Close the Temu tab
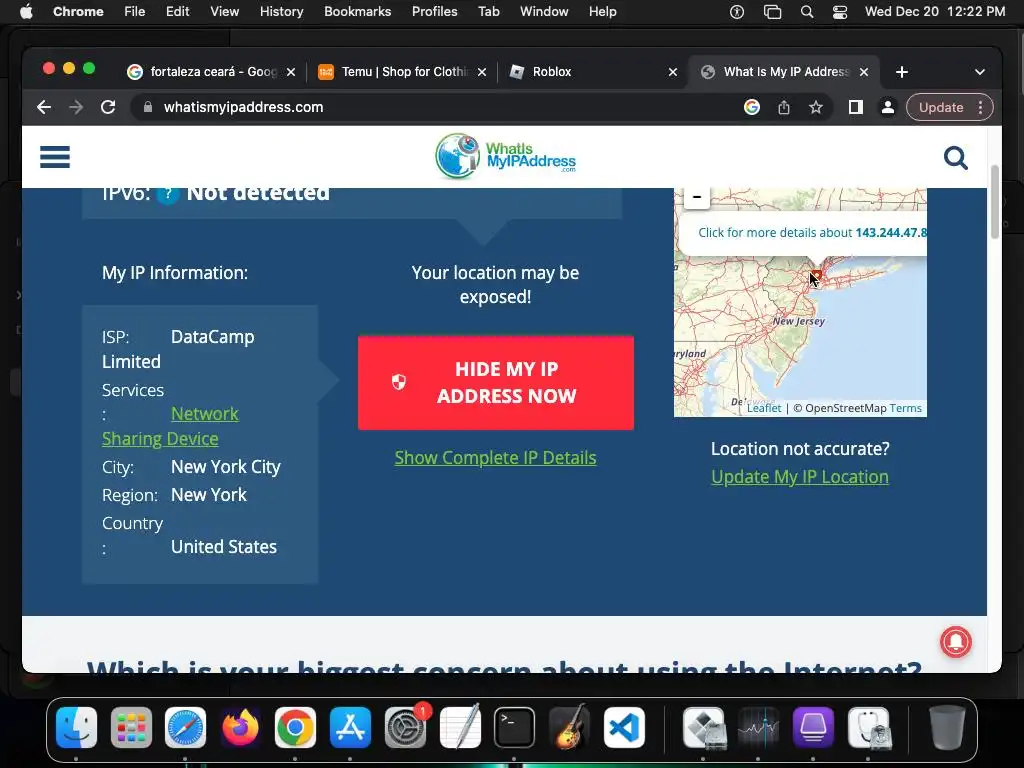 click(x=482, y=72)
